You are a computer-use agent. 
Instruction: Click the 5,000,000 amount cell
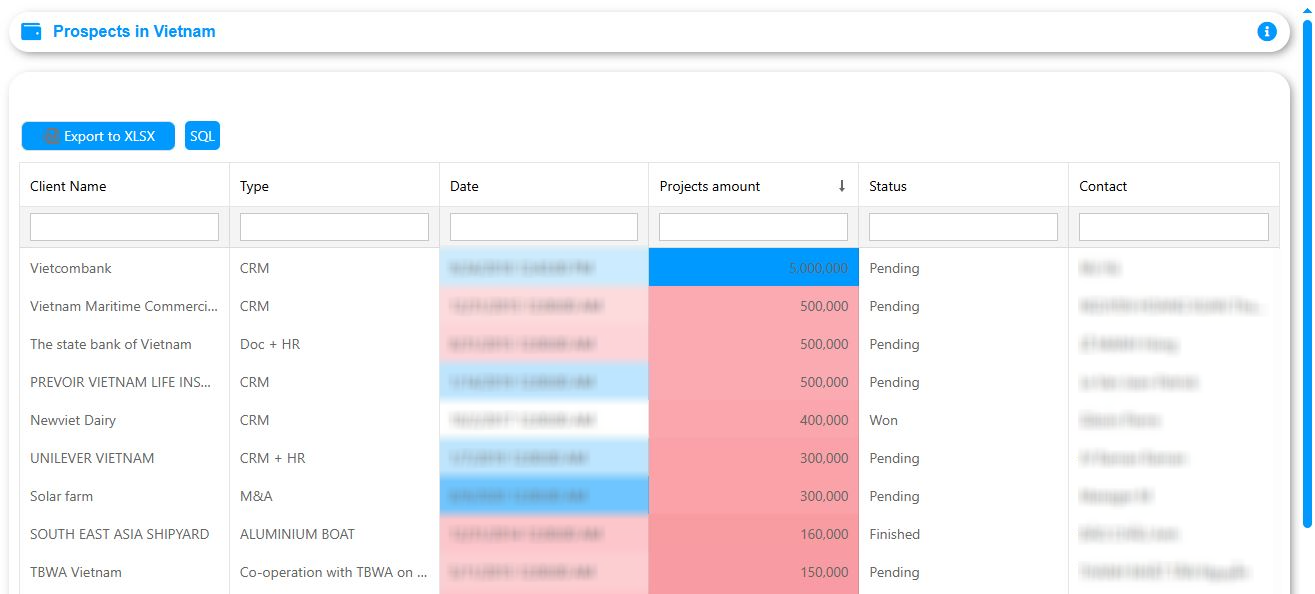[x=754, y=268]
